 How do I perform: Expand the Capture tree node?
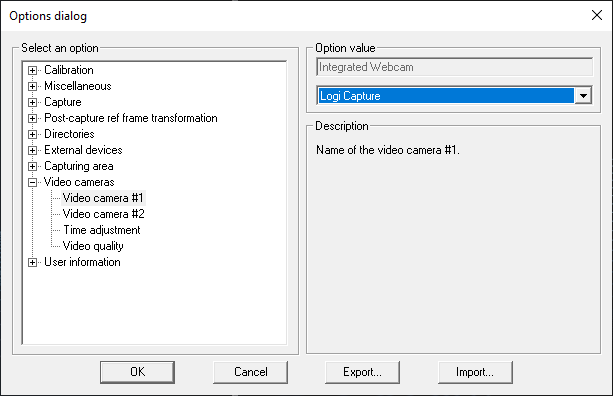click(x=32, y=102)
